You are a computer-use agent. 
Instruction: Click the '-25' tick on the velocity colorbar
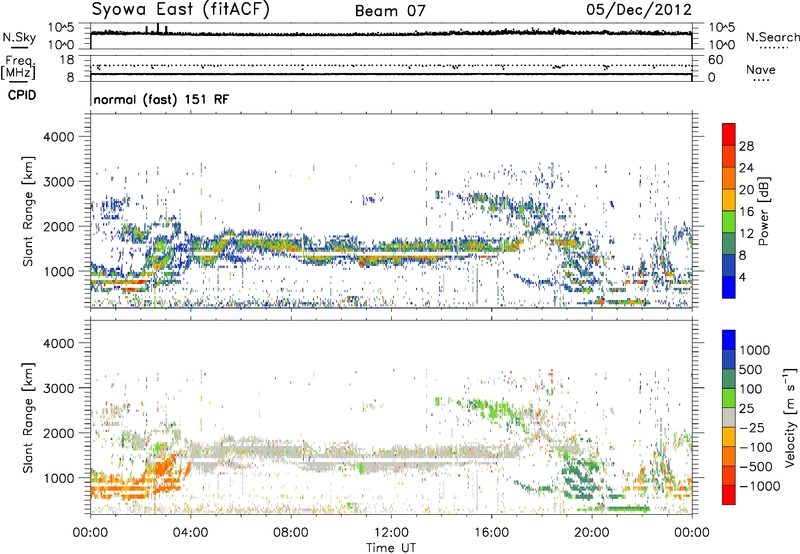coord(752,428)
